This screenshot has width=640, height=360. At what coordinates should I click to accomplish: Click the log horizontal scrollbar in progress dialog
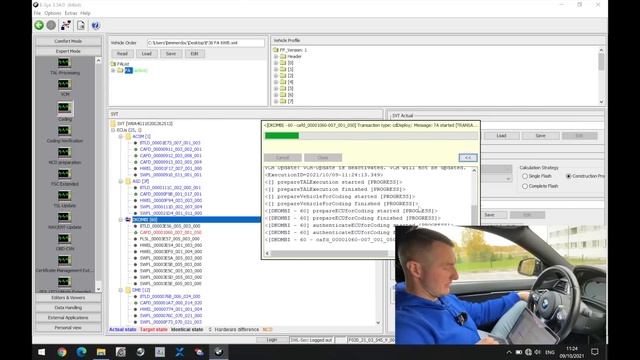click(330, 253)
